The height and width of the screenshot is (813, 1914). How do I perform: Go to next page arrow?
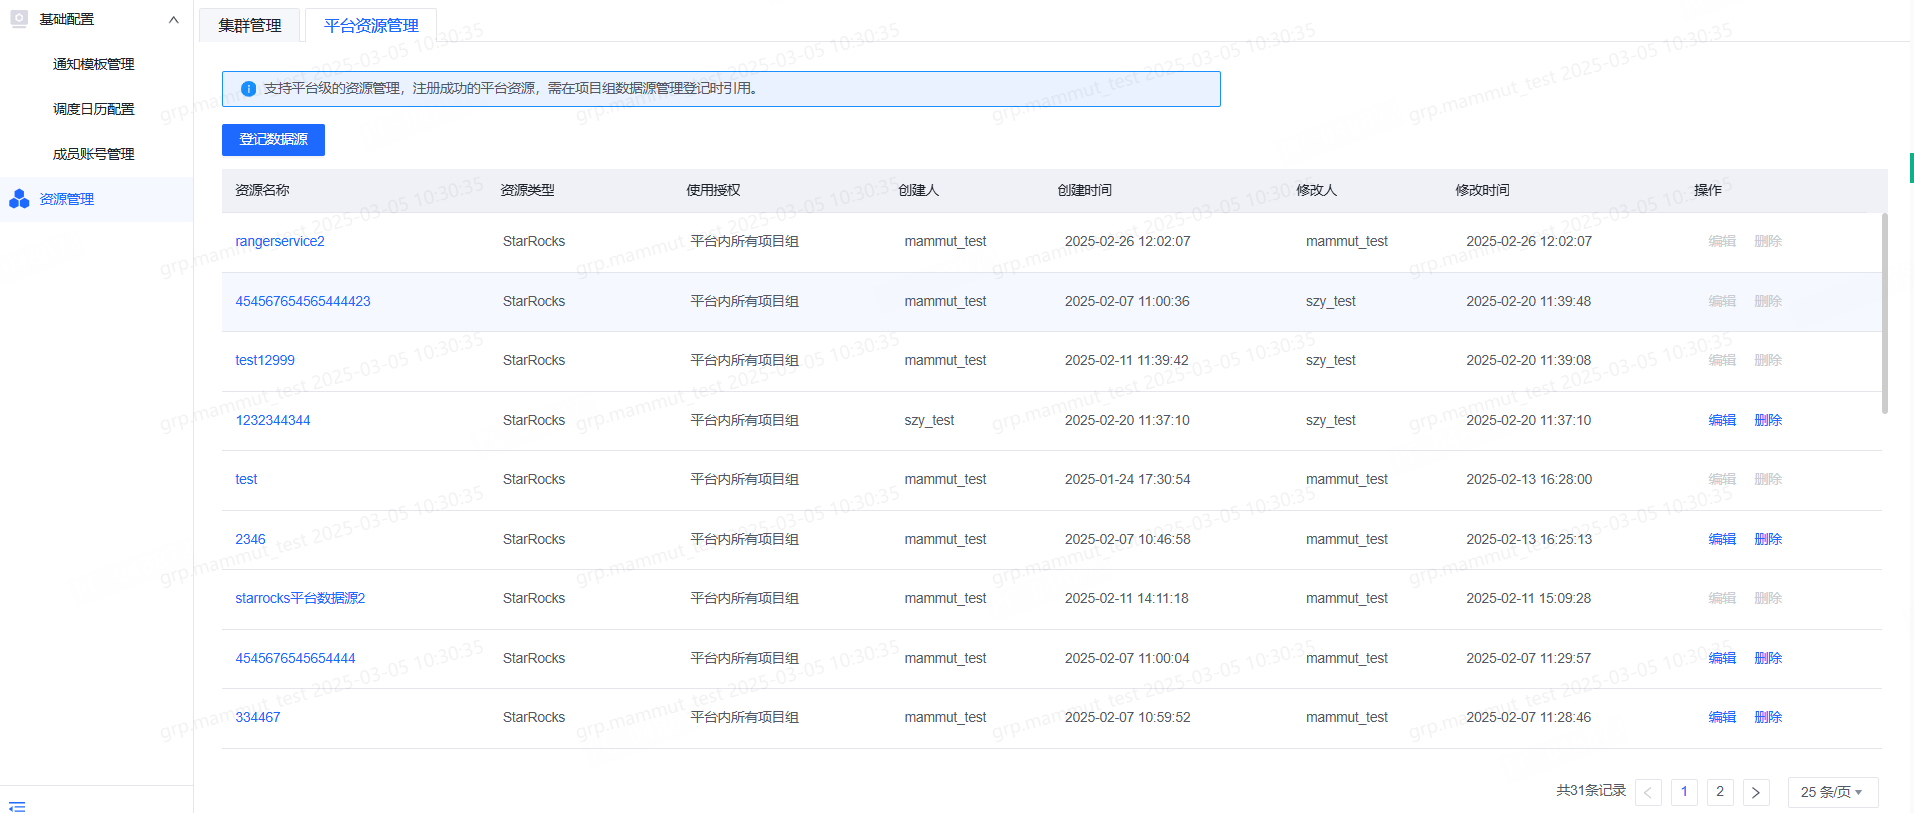1756,792
